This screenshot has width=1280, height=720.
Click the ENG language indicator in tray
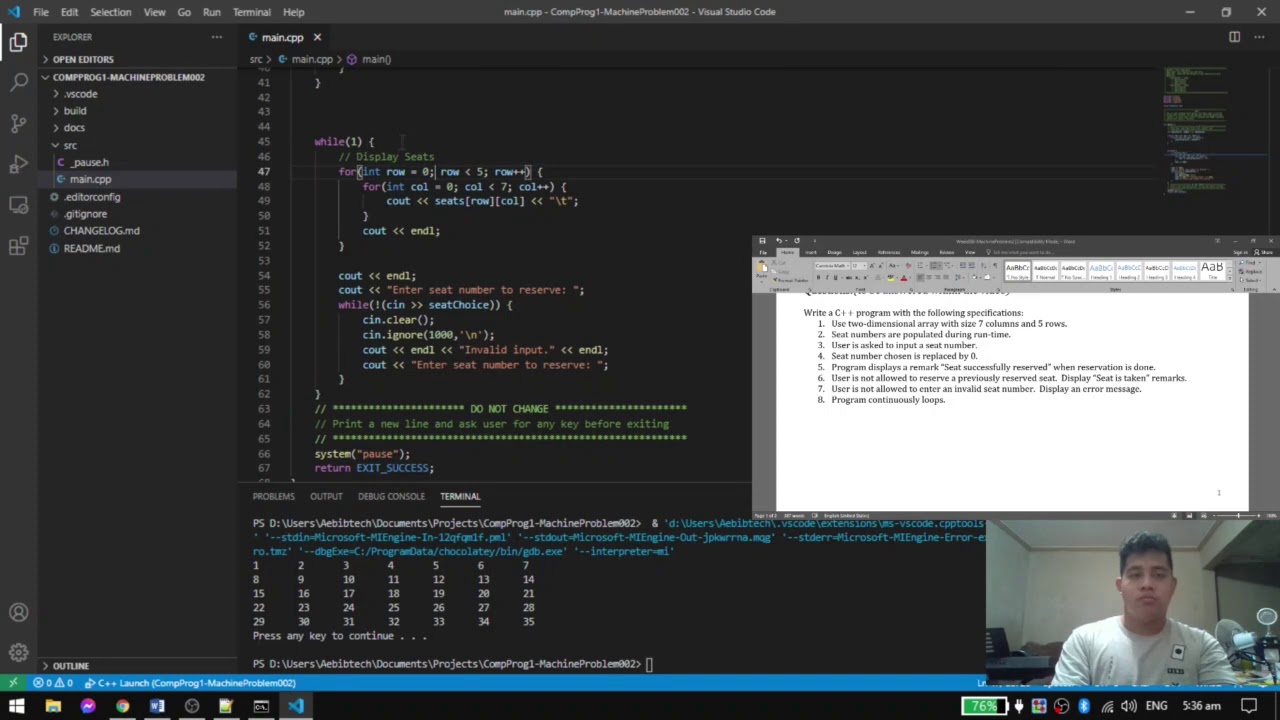click(x=1156, y=706)
